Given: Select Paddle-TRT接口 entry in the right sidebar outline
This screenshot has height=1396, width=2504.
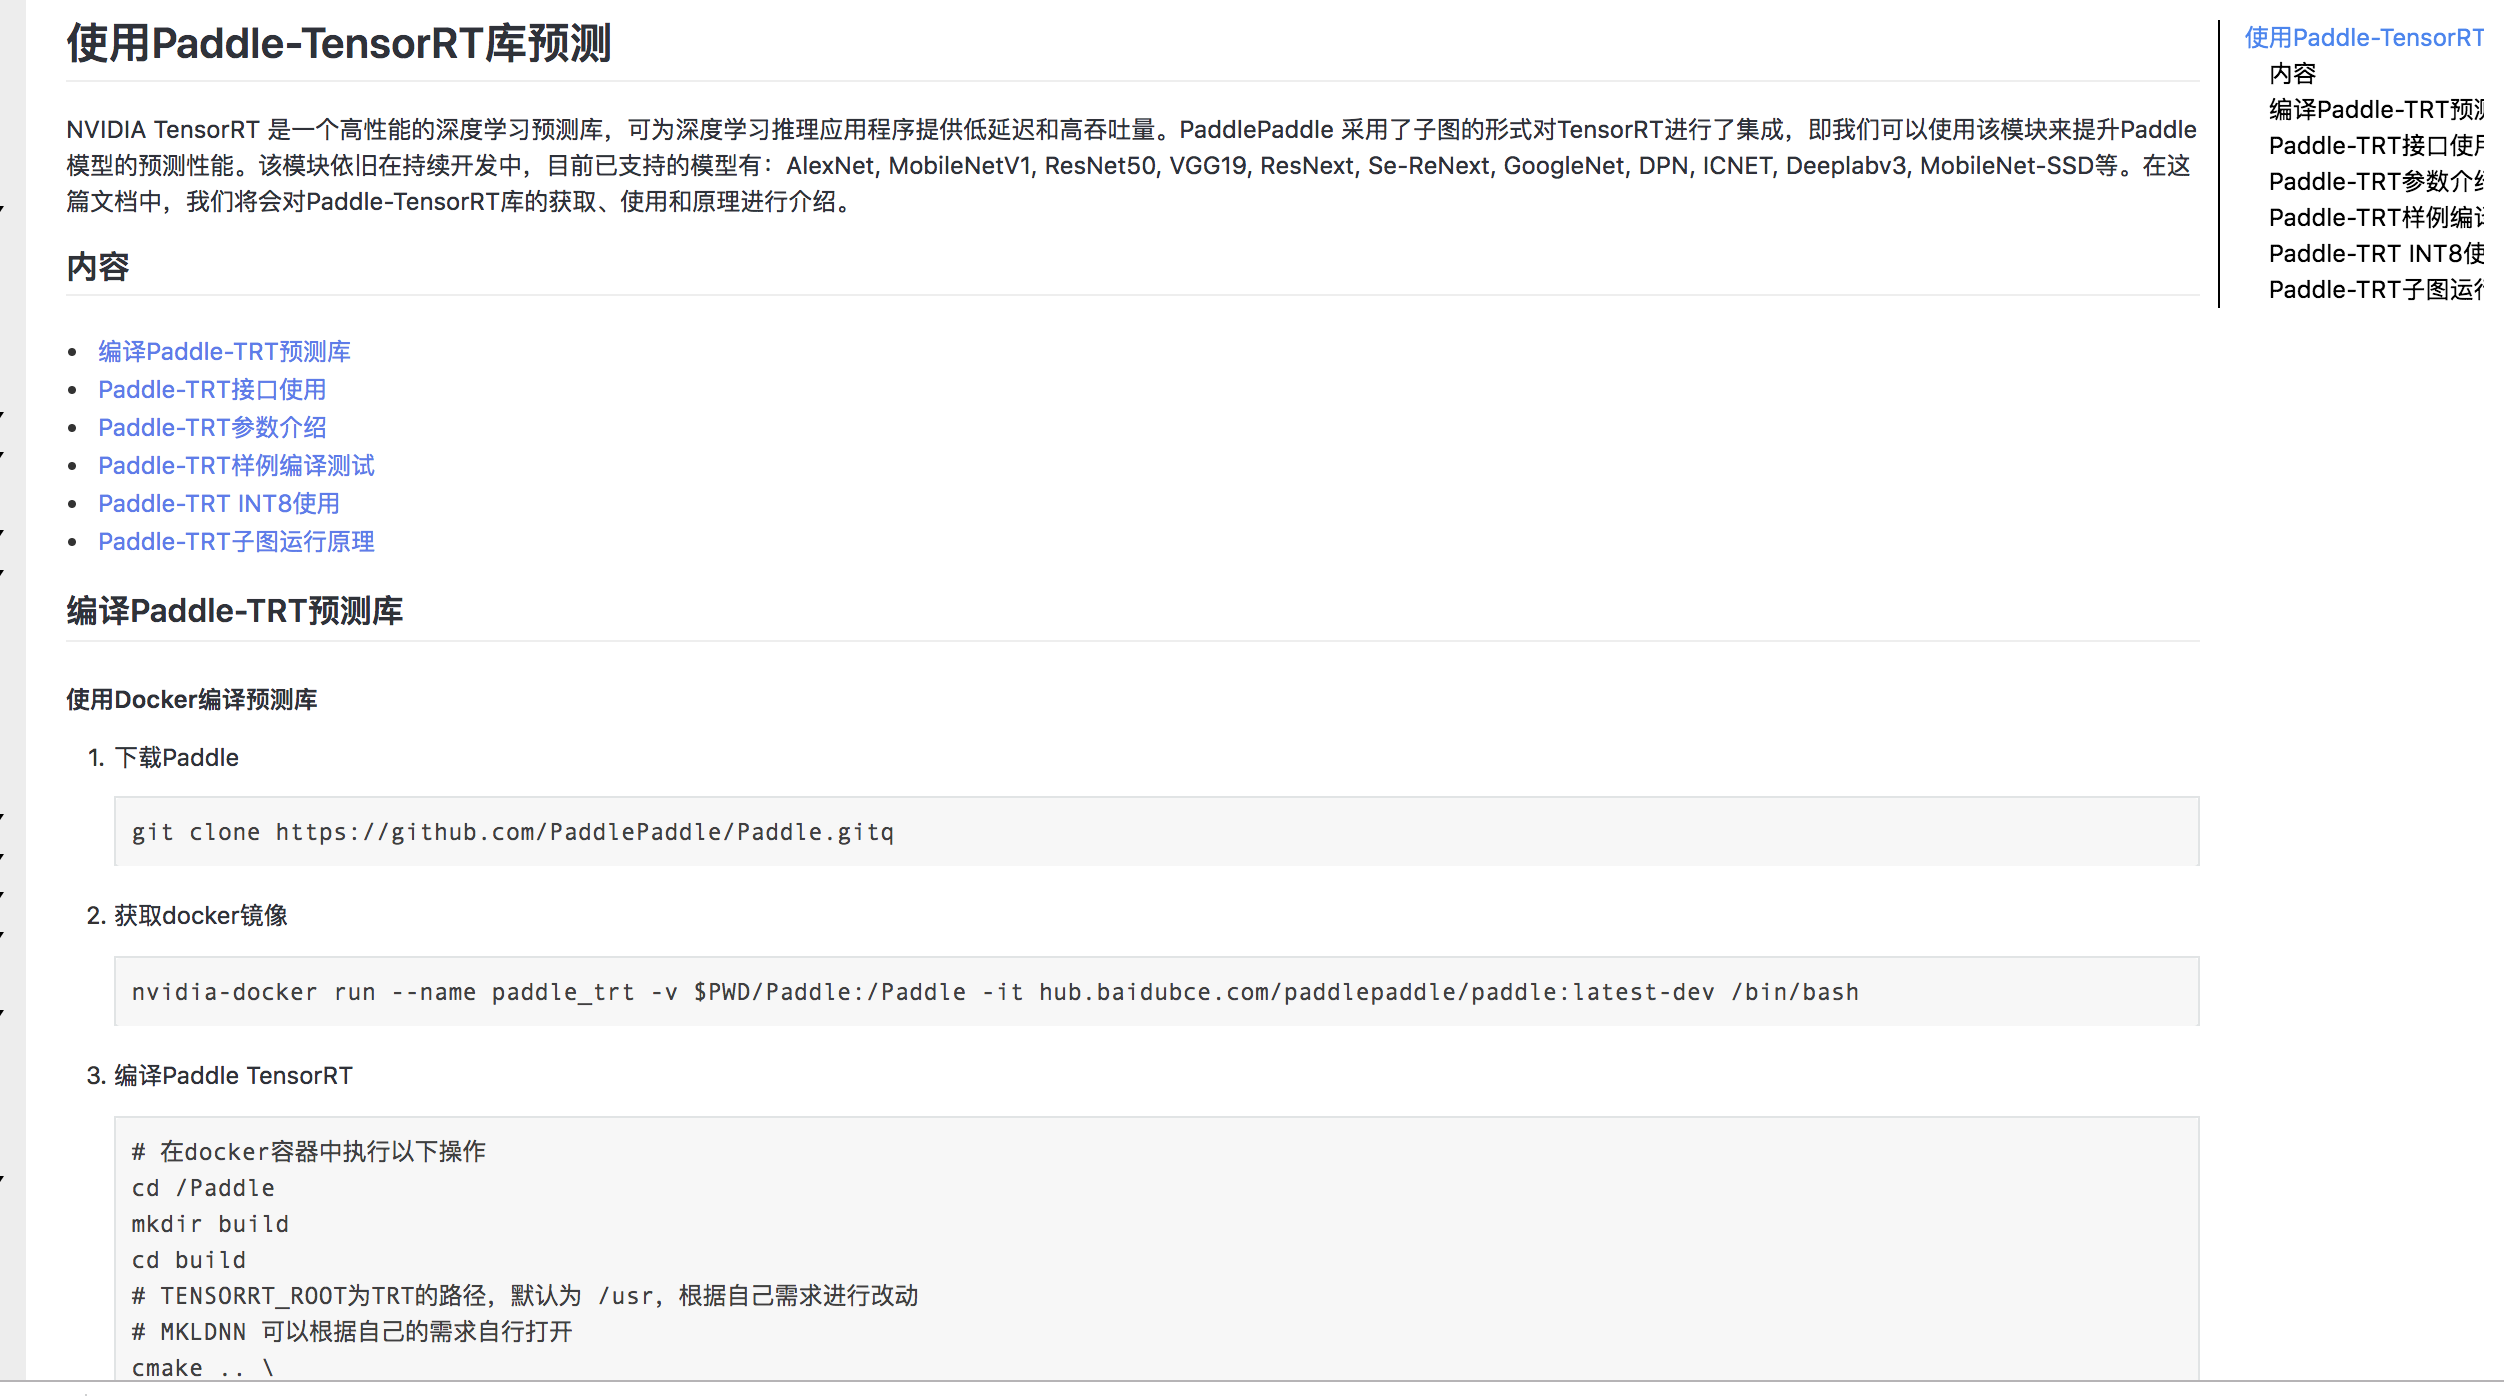Looking at the screenshot, I should click(2376, 146).
